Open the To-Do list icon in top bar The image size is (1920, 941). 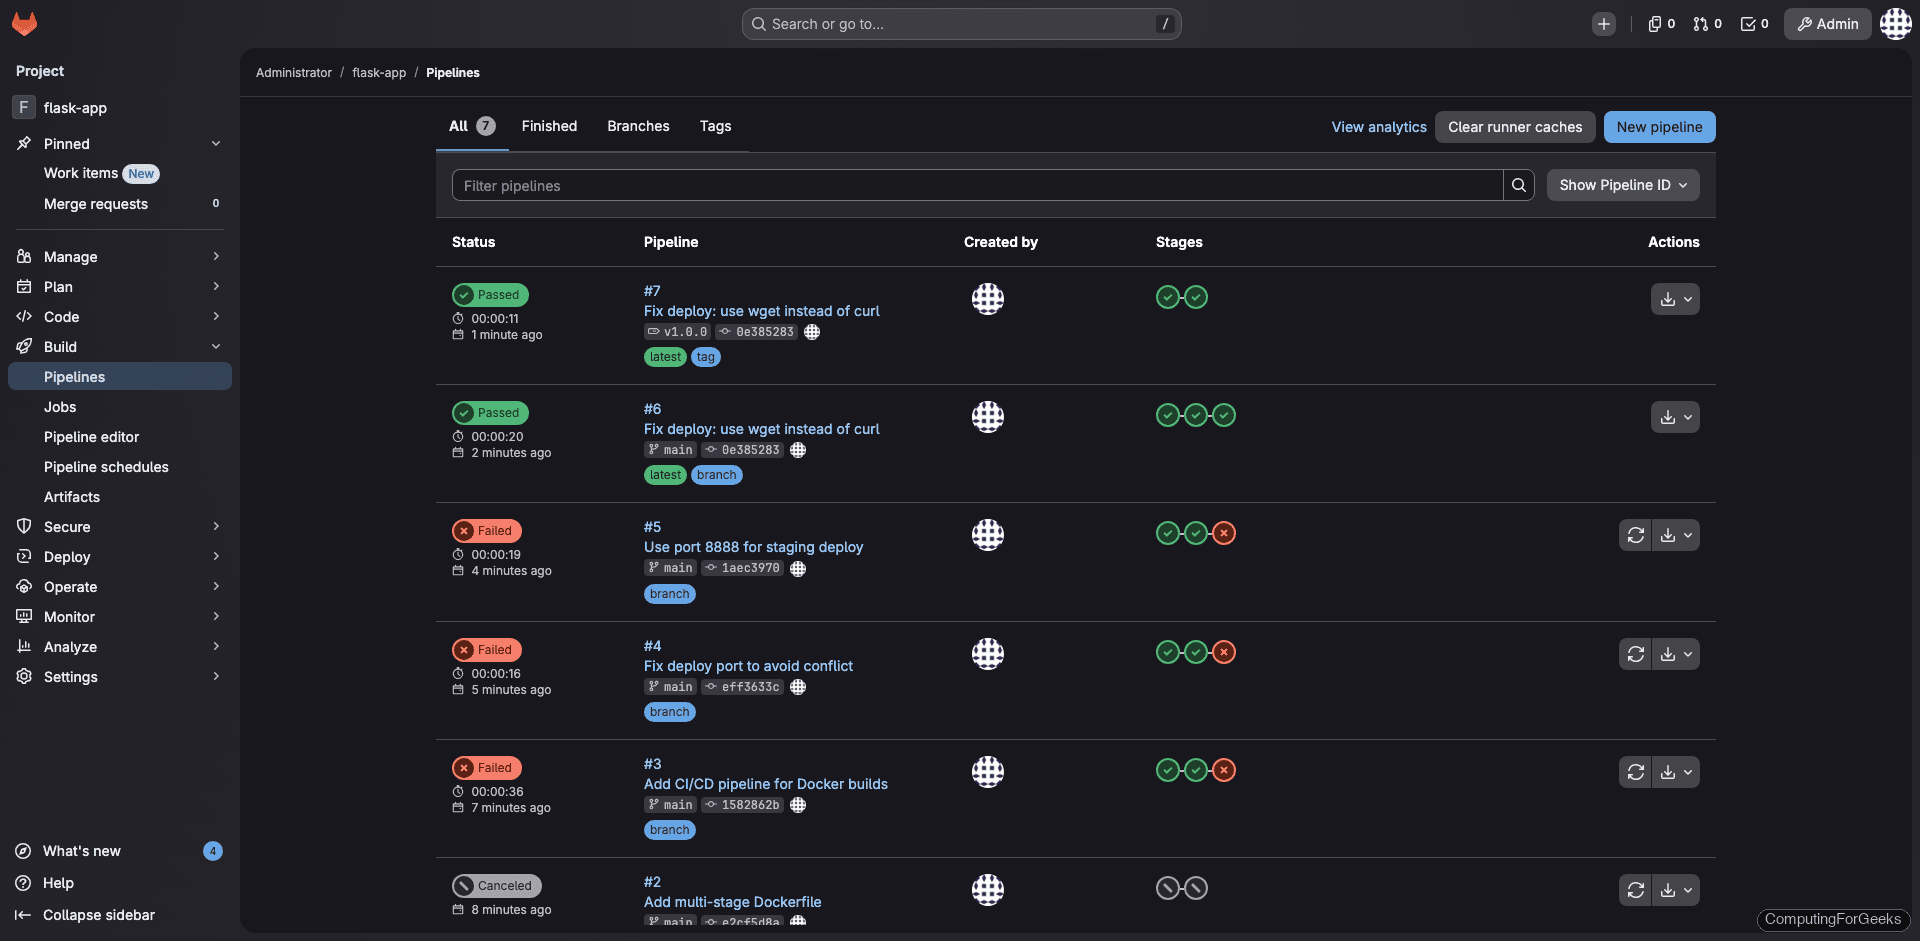point(1748,24)
